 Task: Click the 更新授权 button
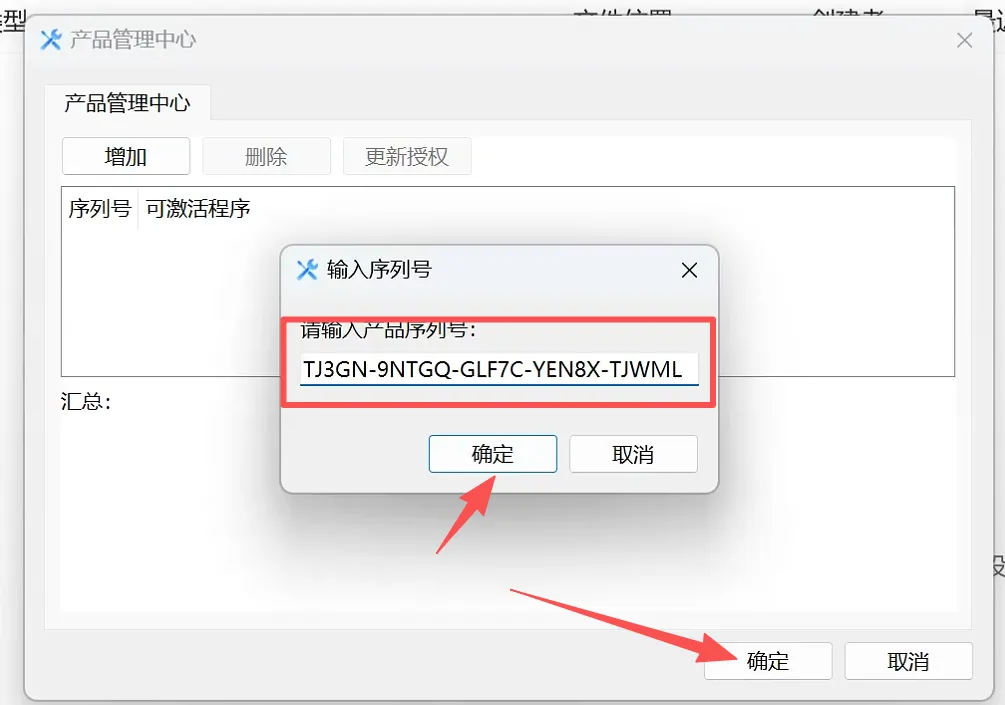pos(407,156)
